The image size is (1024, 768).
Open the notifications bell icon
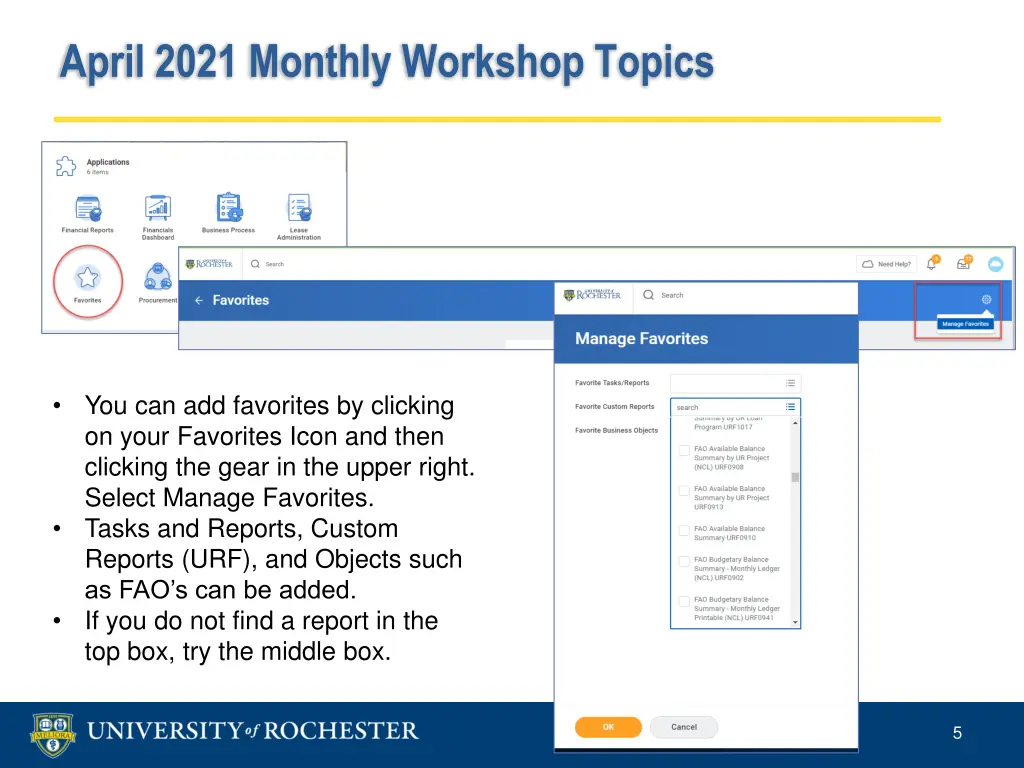(932, 263)
